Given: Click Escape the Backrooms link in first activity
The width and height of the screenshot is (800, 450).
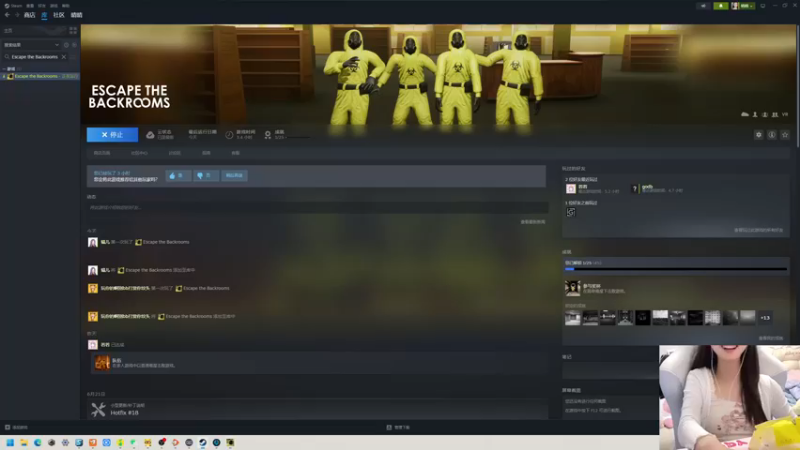Looking at the screenshot, I should (x=166, y=242).
